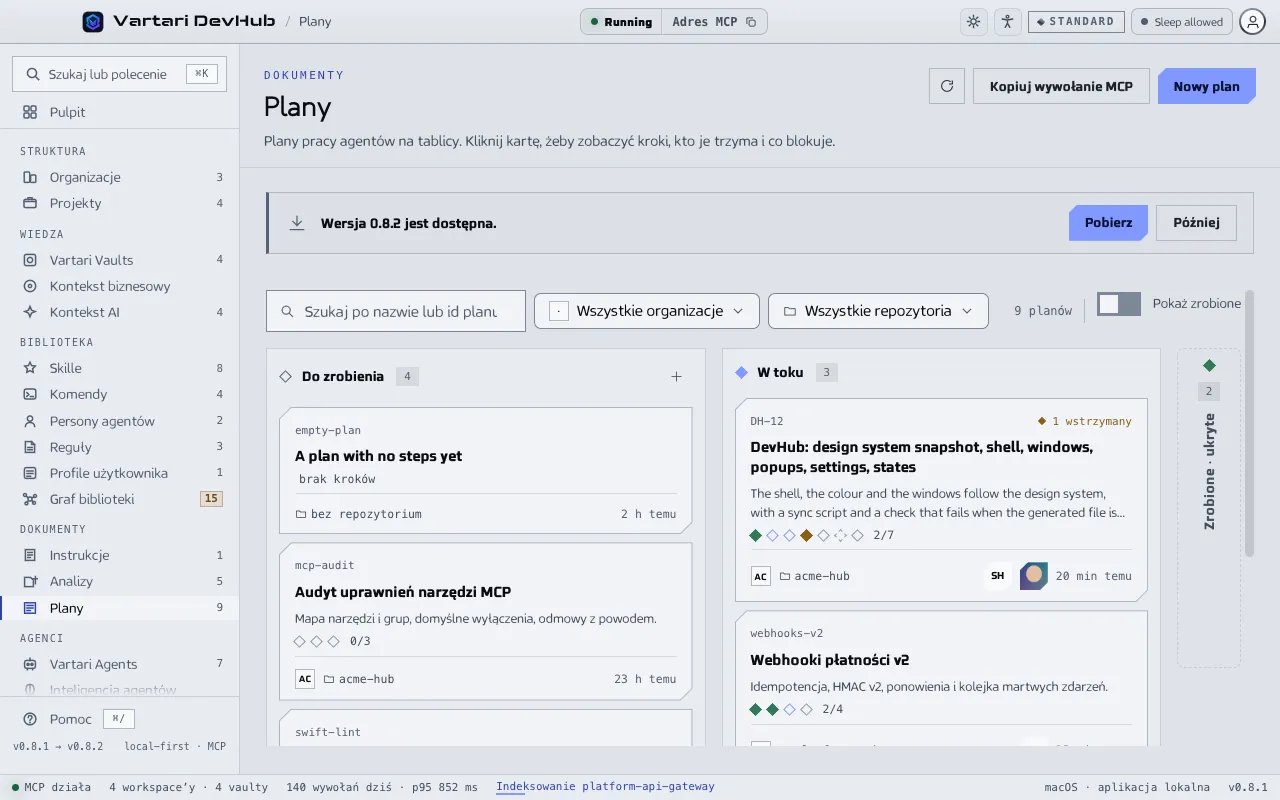Add a plan to Do zrobienia column

tap(676, 376)
